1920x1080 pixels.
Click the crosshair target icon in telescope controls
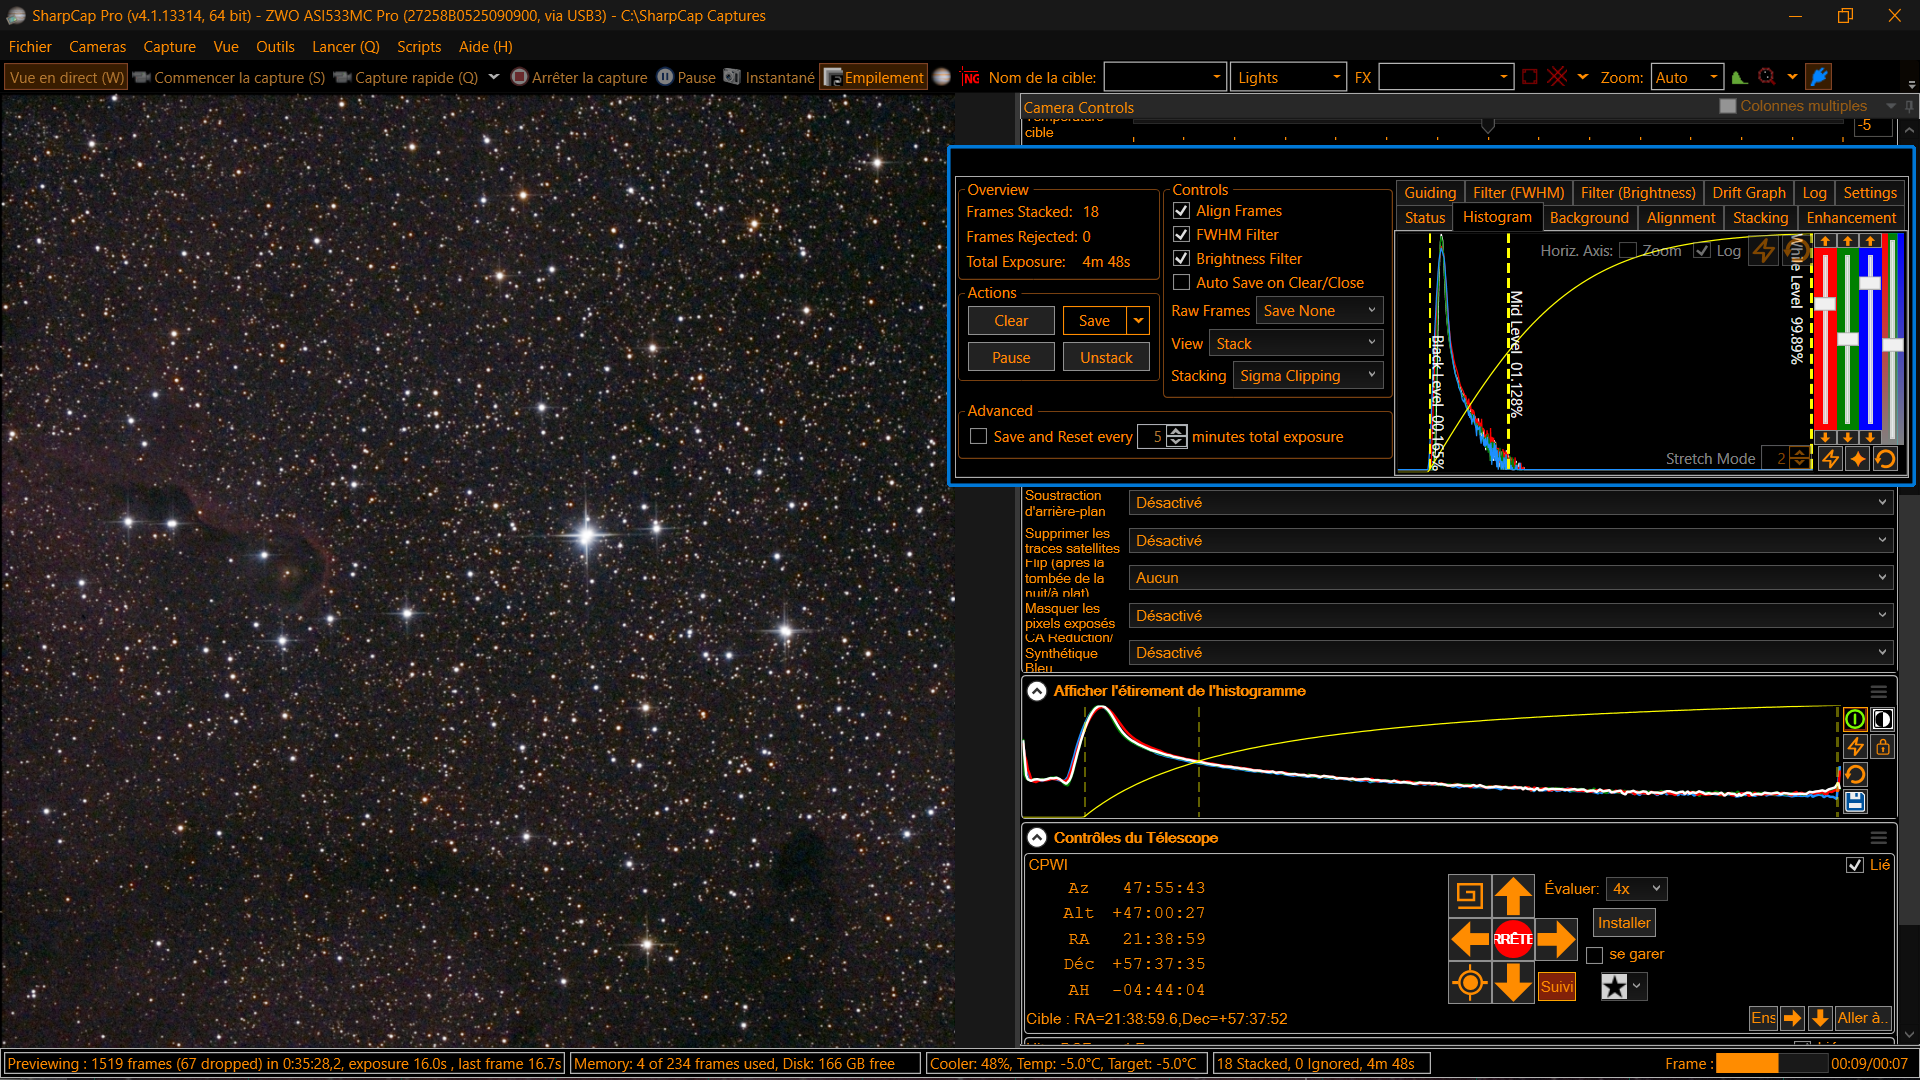tap(1470, 983)
